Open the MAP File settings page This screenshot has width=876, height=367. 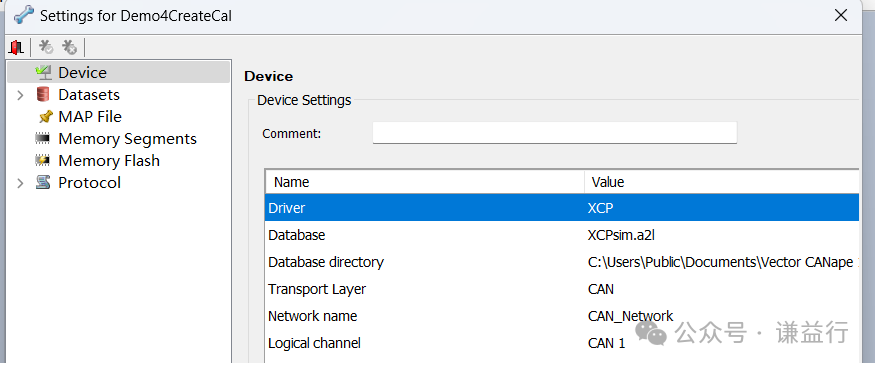(90, 117)
